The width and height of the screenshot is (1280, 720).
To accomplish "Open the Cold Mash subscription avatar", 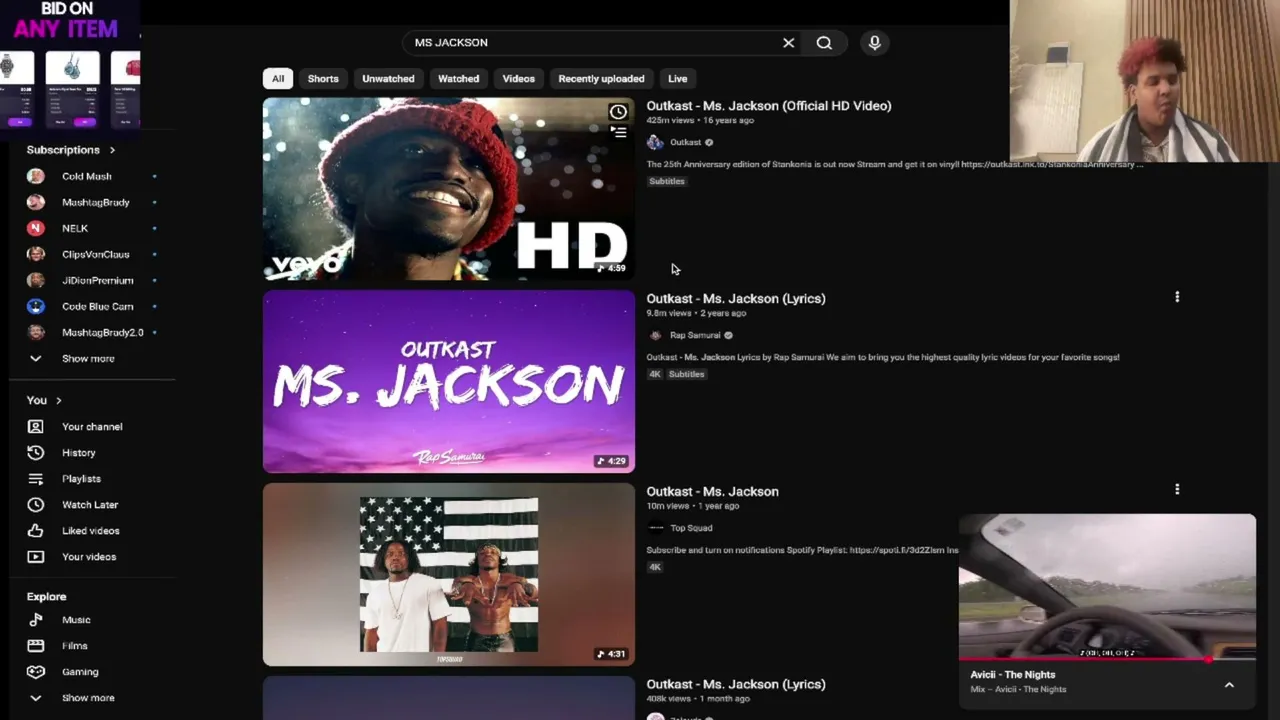I will (x=36, y=176).
